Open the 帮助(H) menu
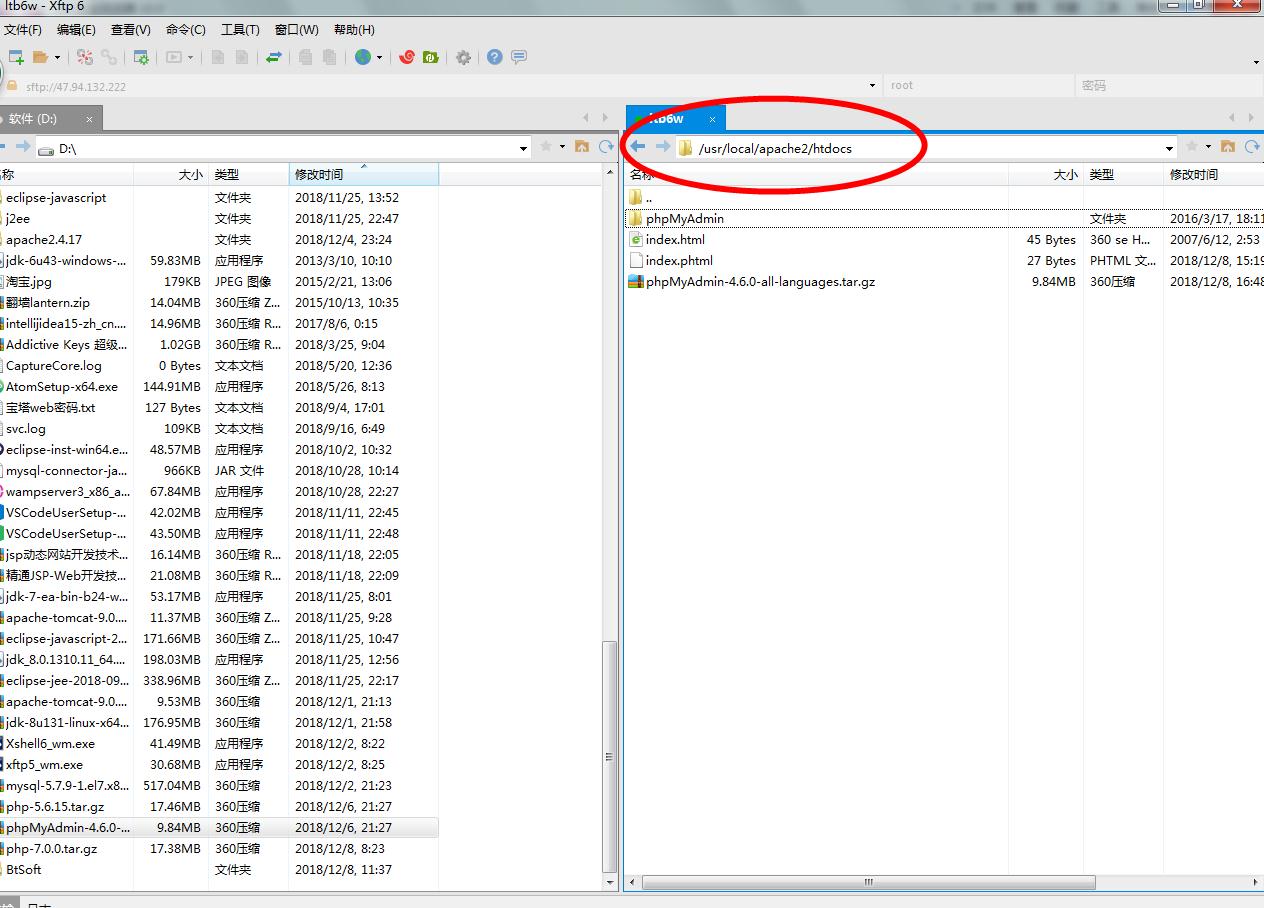Viewport: 1264px width, 908px height. coord(354,30)
